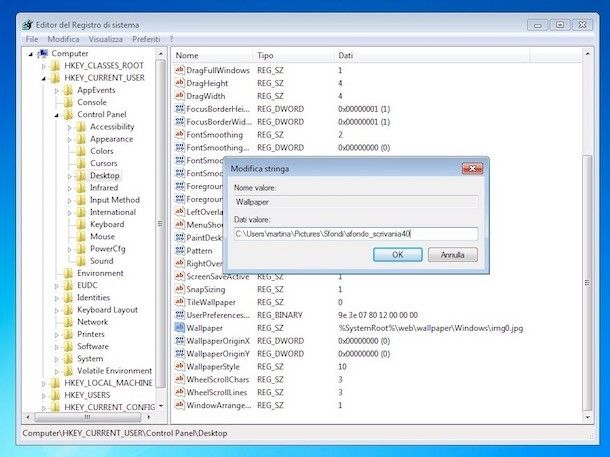Click the tree pane horizontal scrollbar thumb
Image resolution: width=610 pixels, height=457 pixels.
coord(88,417)
